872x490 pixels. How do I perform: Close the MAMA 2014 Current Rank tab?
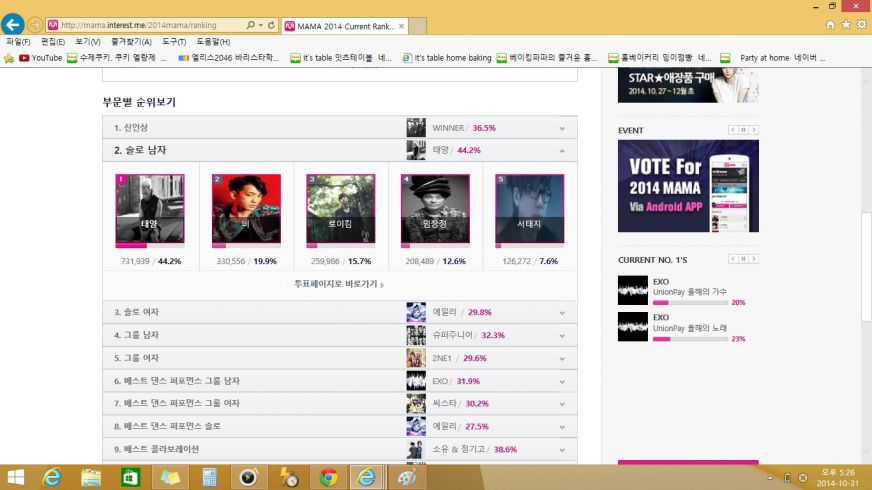point(401,26)
